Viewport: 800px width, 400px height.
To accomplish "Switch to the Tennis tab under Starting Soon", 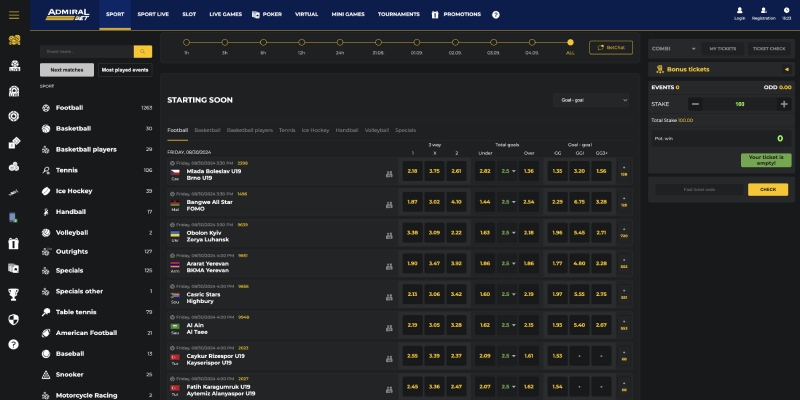I will tap(287, 131).
